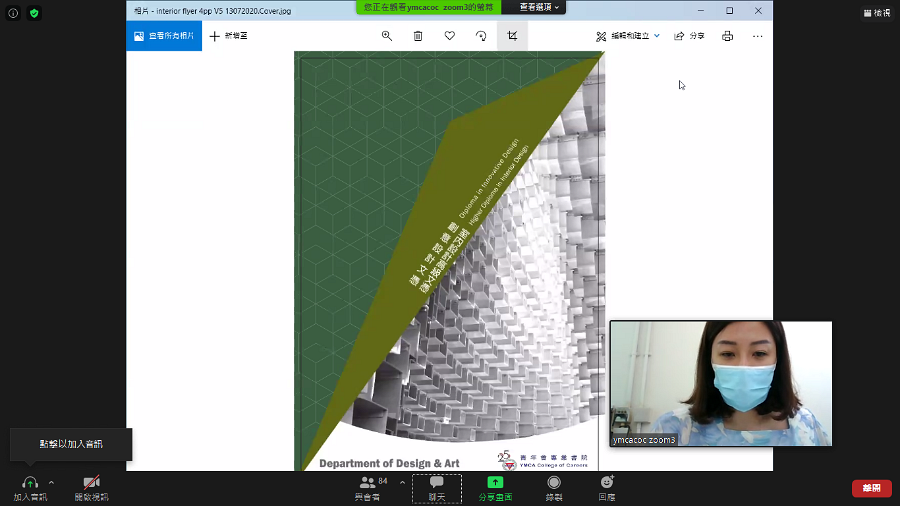Add photo to favorites with heart icon
This screenshot has width=900, height=506.
(449, 36)
